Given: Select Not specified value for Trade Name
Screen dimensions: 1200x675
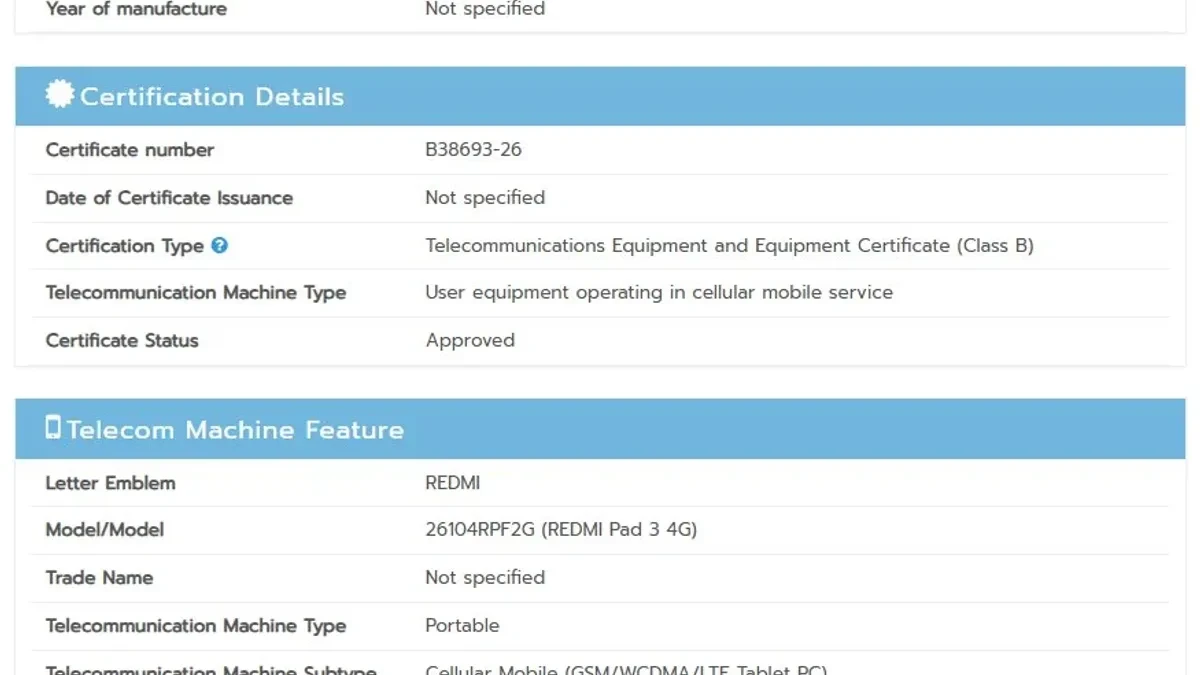Looking at the screenshot, I should click(x=485, y=578).
